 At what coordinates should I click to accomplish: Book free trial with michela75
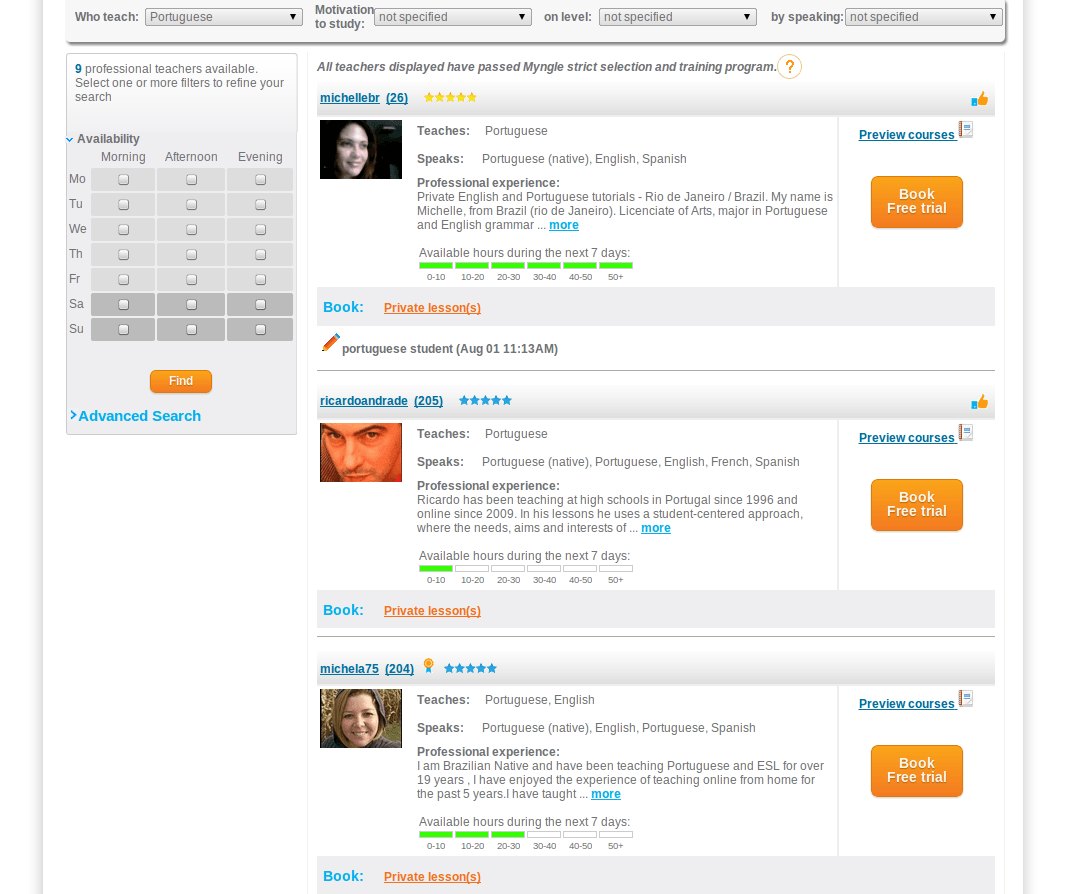click(x=916, y=771)
